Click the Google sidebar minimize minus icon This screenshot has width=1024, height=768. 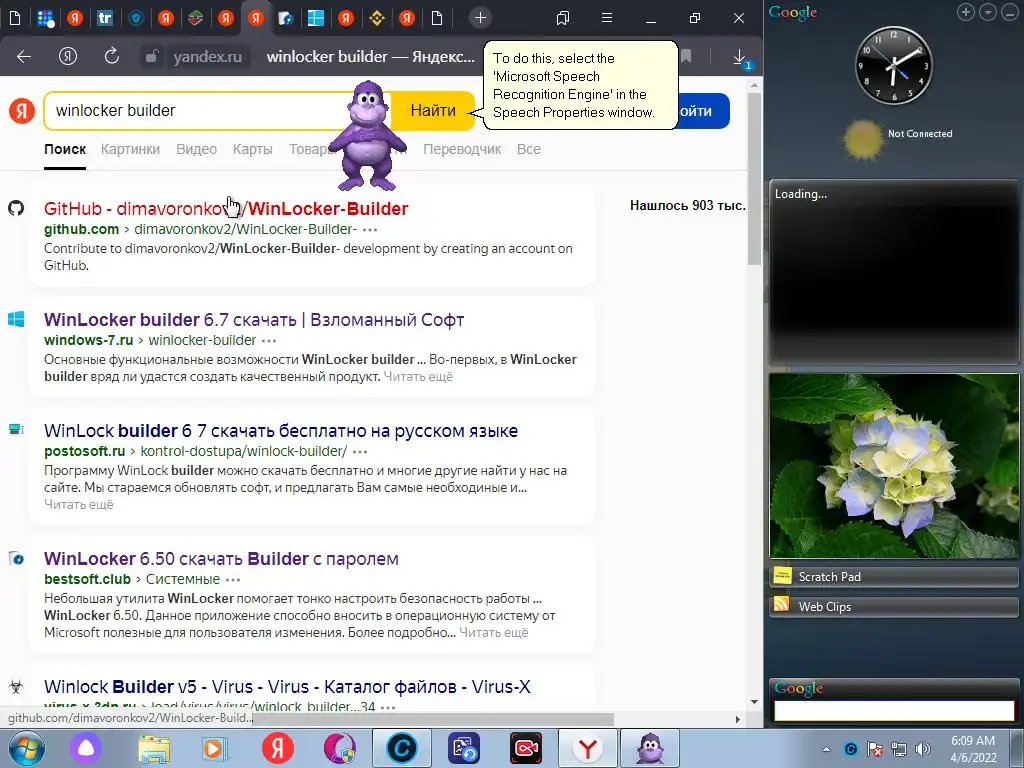pos(1010,12)
